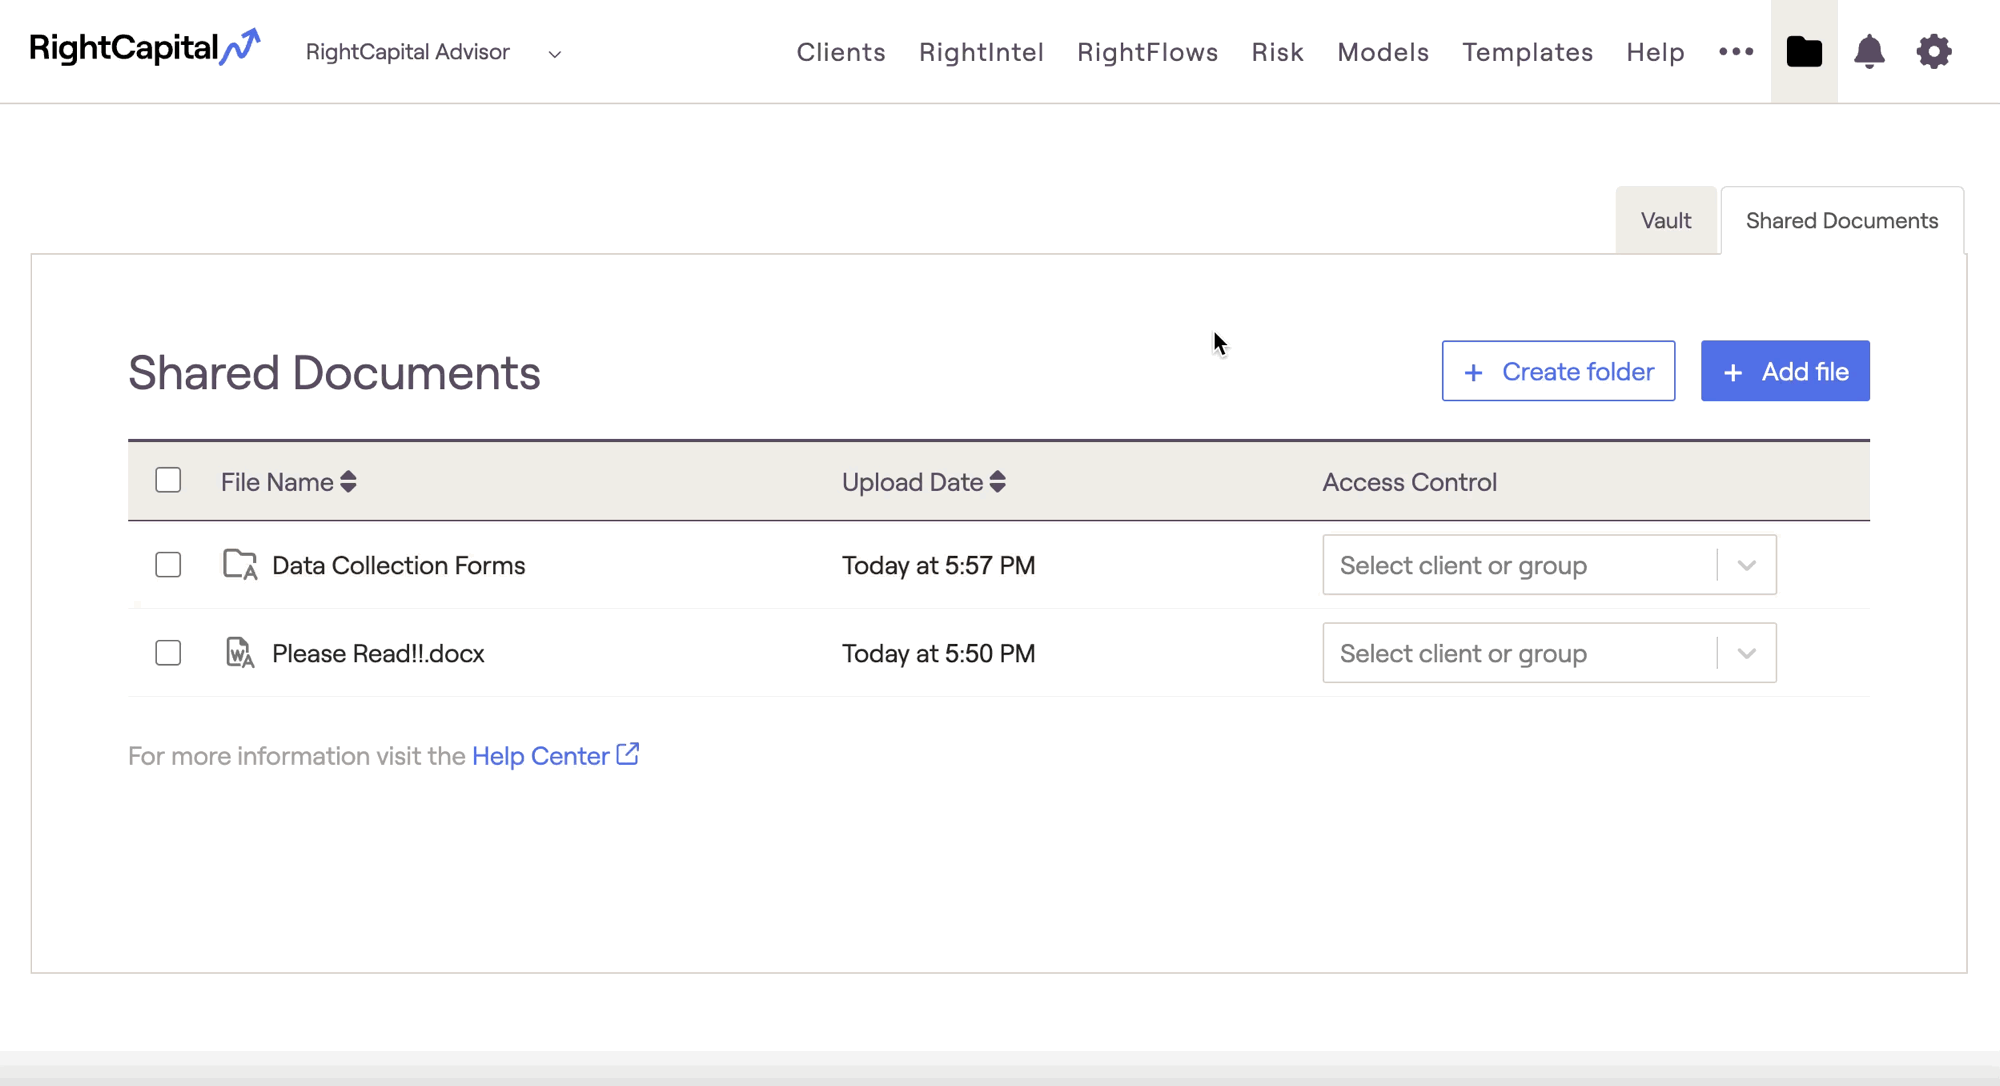Click the three-dots more menu icon

(x=1736, y=51)
